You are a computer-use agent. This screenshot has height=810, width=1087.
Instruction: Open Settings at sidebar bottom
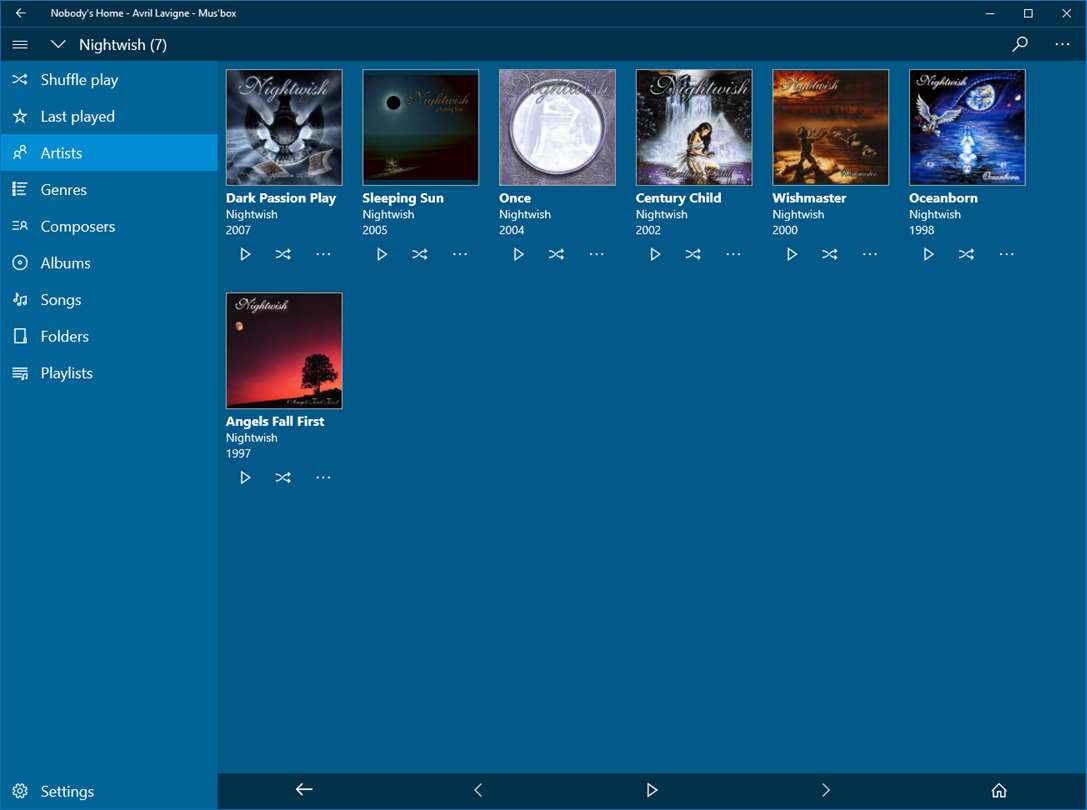coord(109,791)
